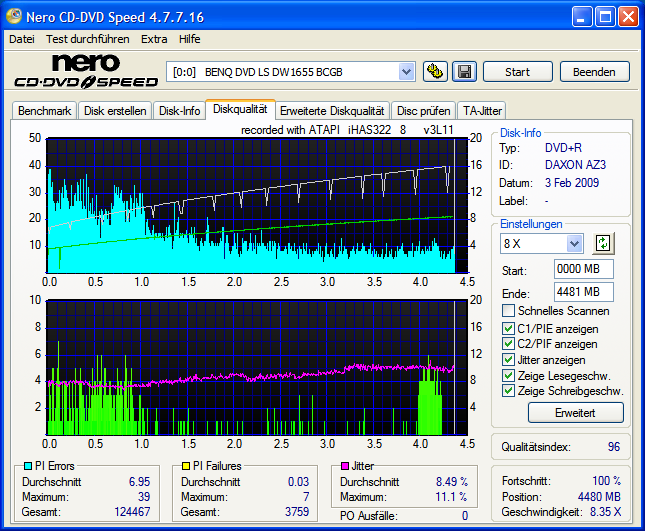
Task: Toggle the Jitter anzeigen checkbox
Action: 509,360
